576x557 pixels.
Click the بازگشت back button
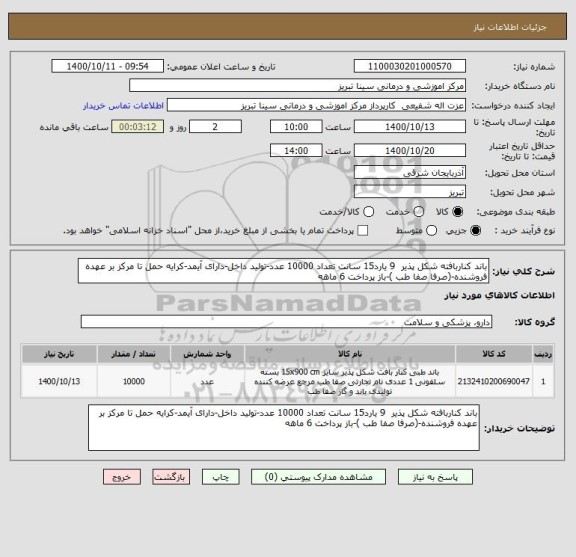pos(171,477)
